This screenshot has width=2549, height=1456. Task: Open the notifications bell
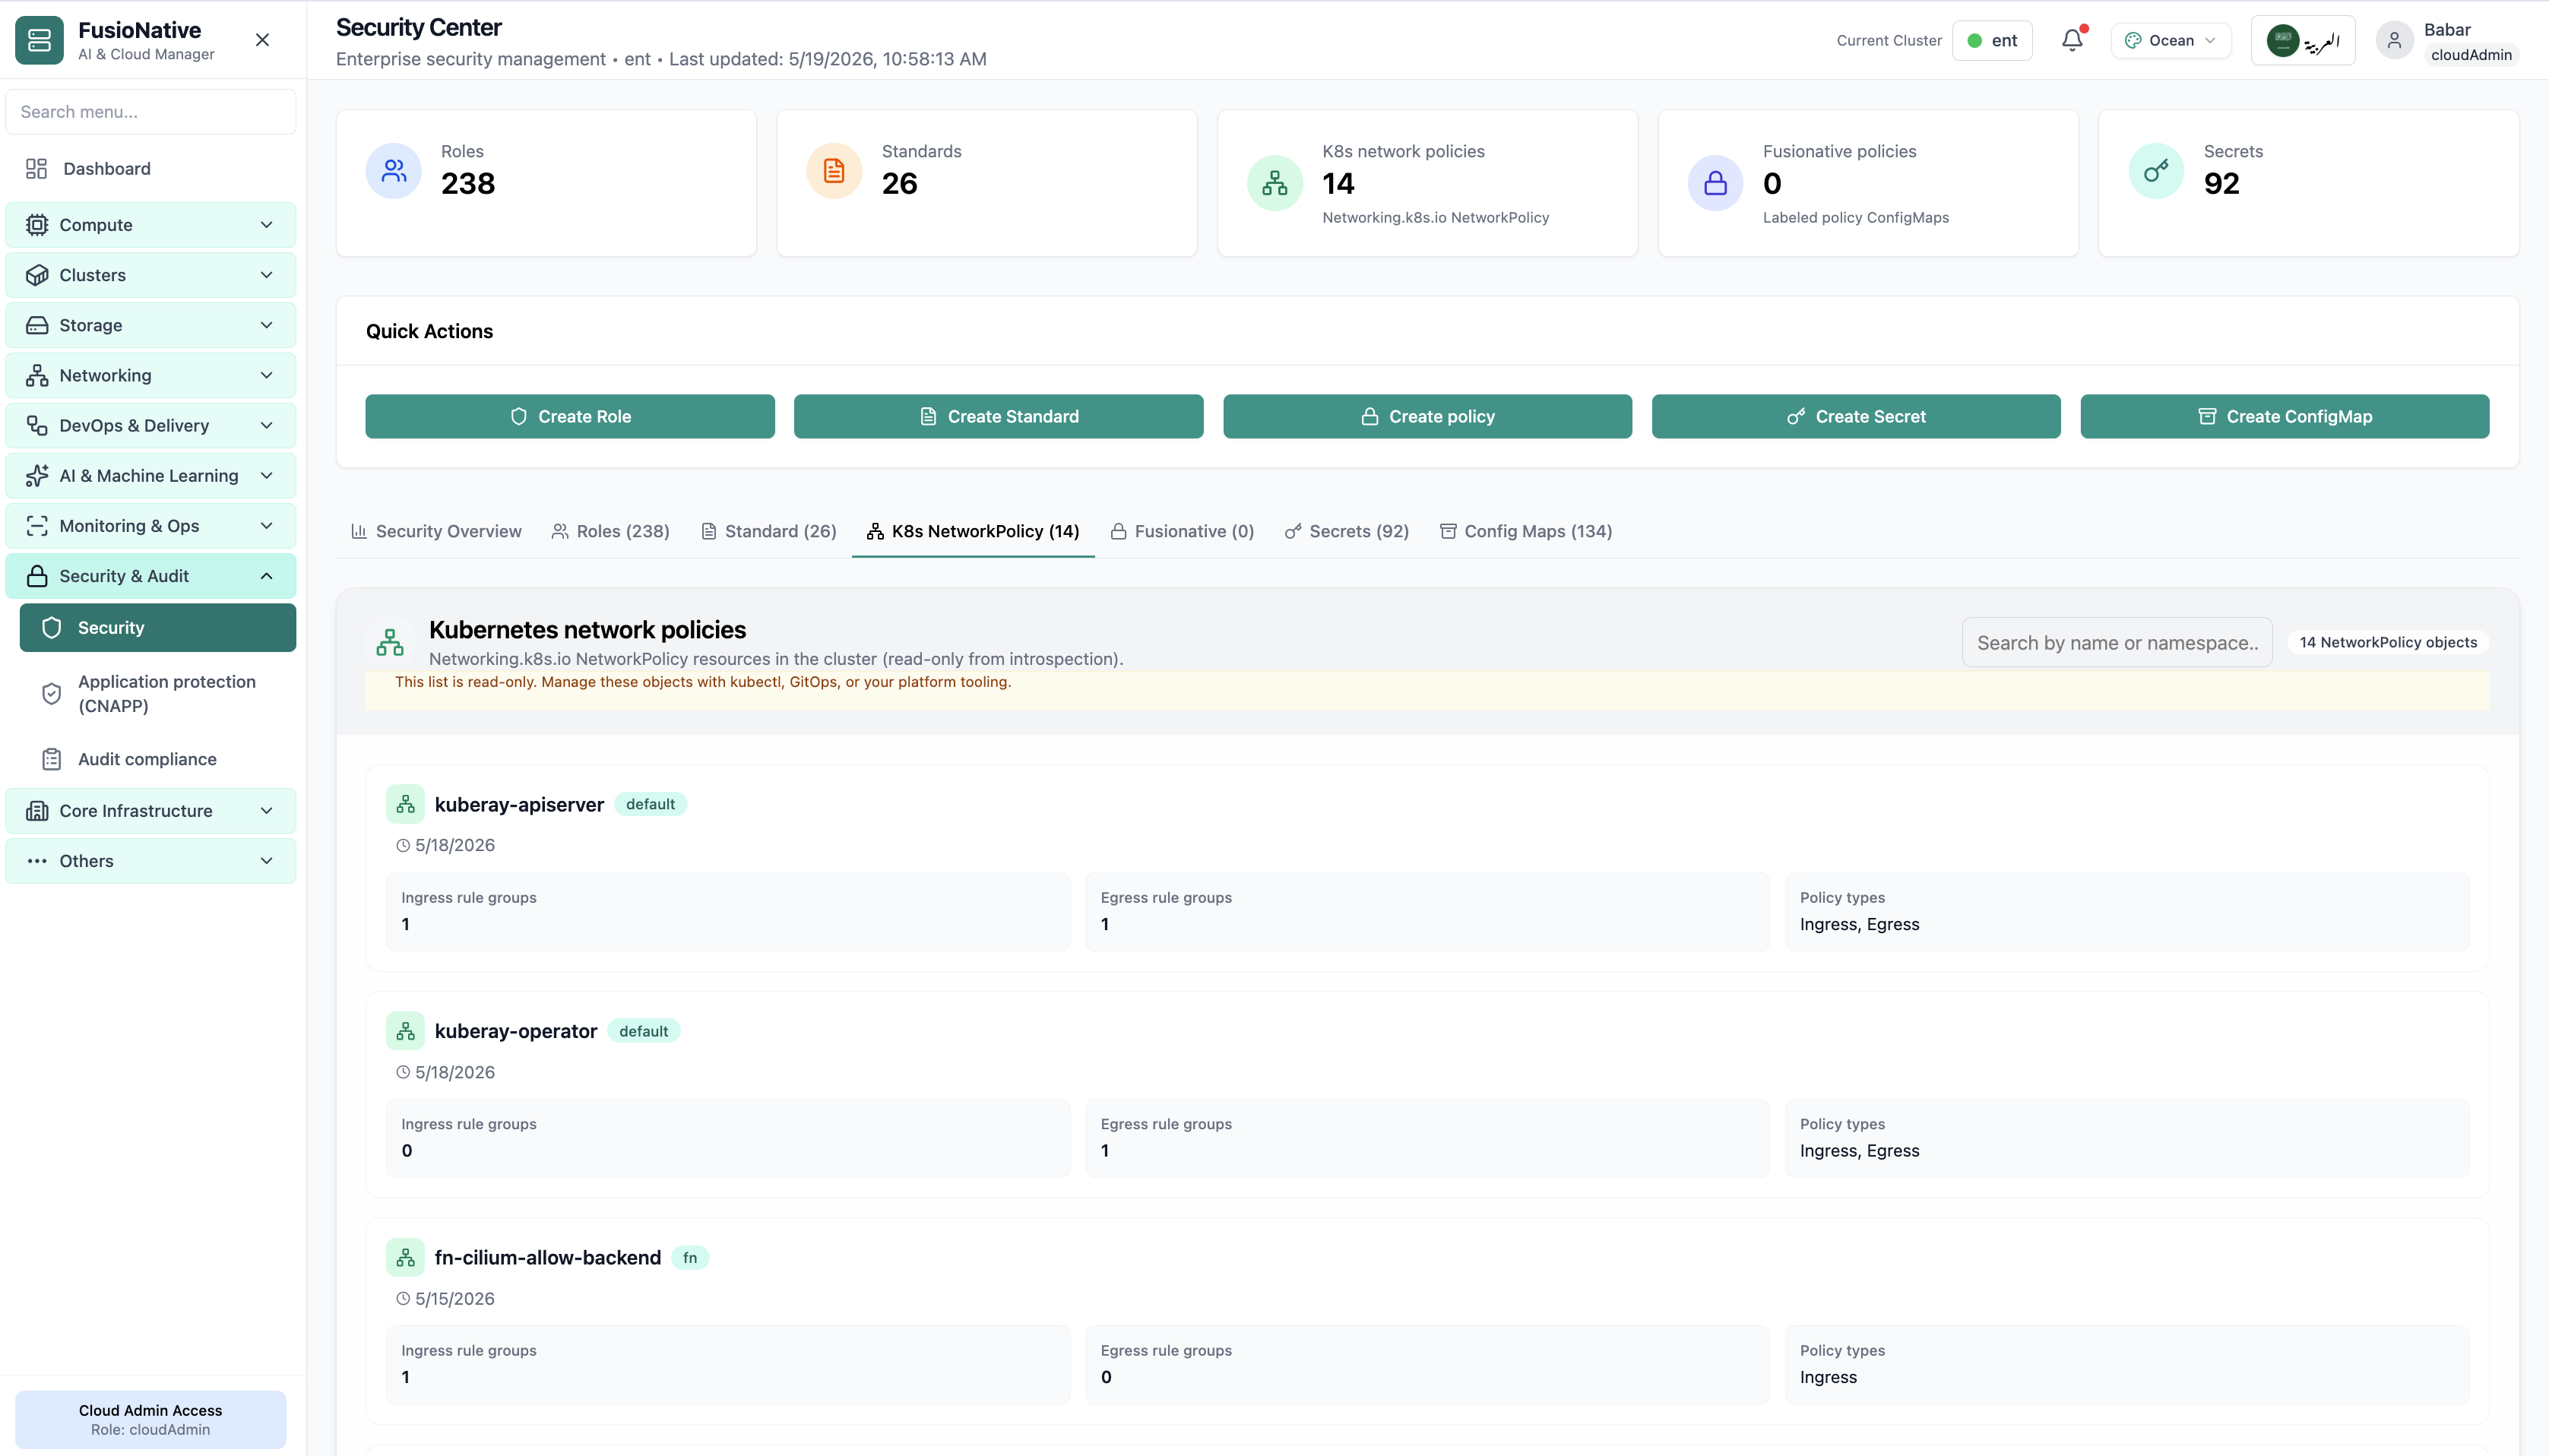click(2072, 40)
